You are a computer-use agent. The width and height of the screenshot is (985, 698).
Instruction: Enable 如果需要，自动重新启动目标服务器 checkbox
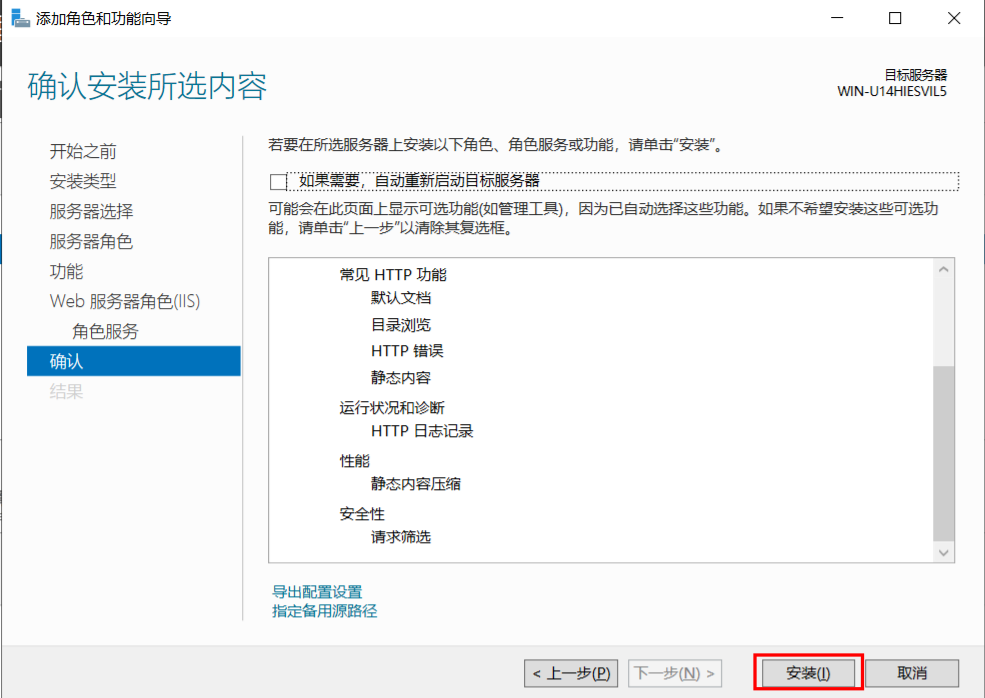point(278,180)
